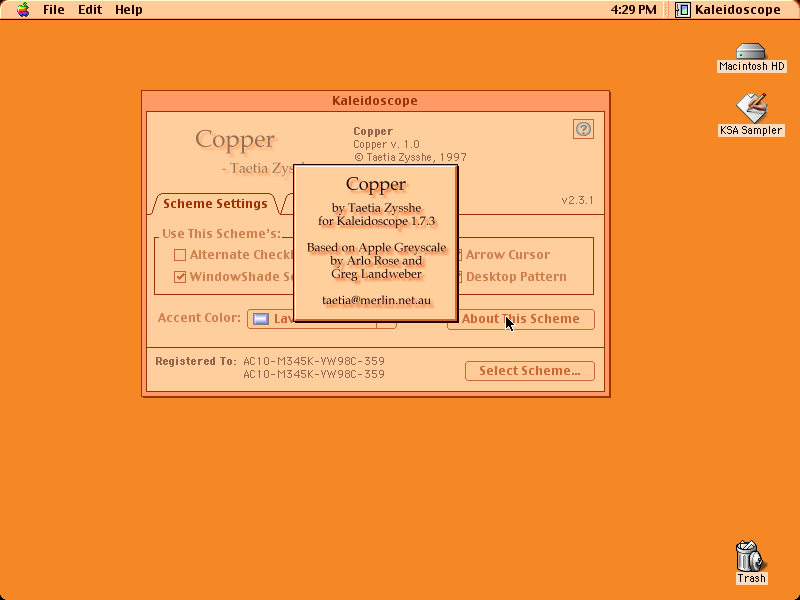Image resolution: width=800 pixels, height=600 pixels.
Task: Click "© Taetia Zysshe, 1997" text
Action: coord(410,157)
